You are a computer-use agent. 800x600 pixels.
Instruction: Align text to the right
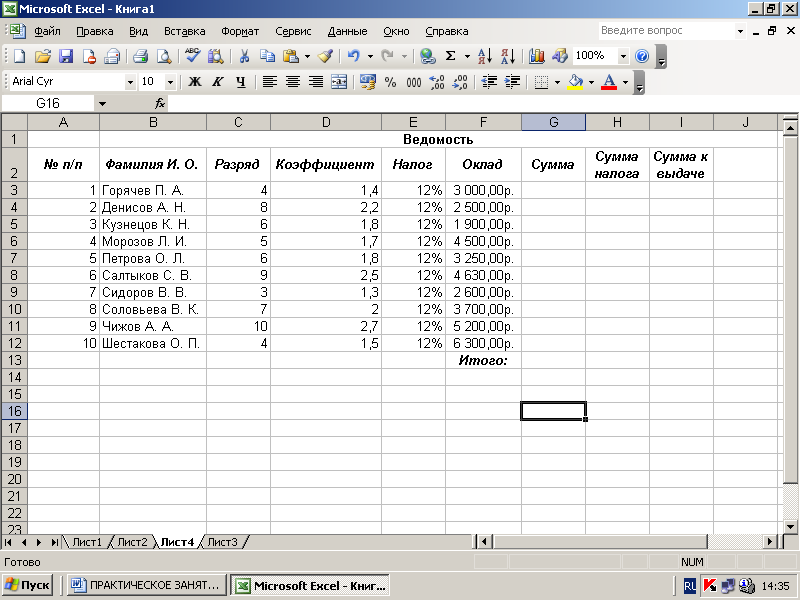pyautogui.click(x=316, y=82)
